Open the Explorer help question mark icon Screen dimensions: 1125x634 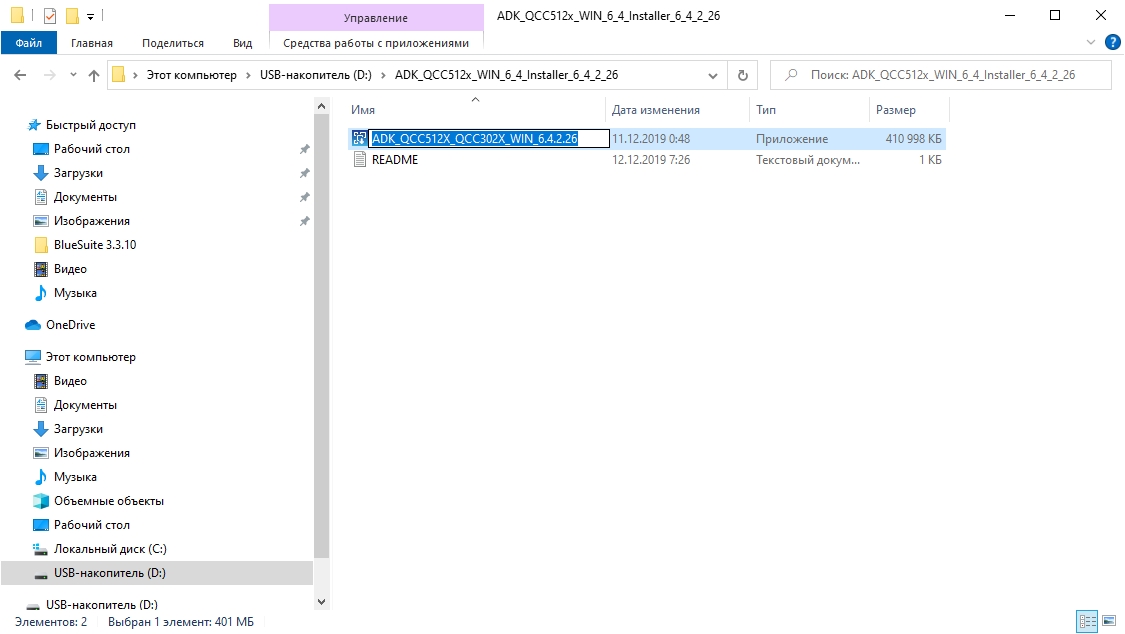(1112, 43)
